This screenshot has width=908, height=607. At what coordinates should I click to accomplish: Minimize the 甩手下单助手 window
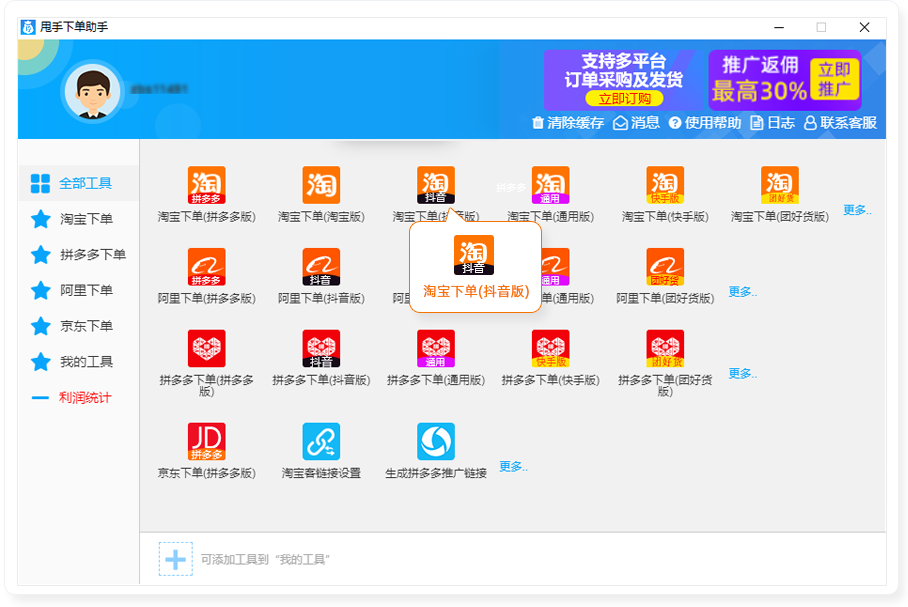779,27
